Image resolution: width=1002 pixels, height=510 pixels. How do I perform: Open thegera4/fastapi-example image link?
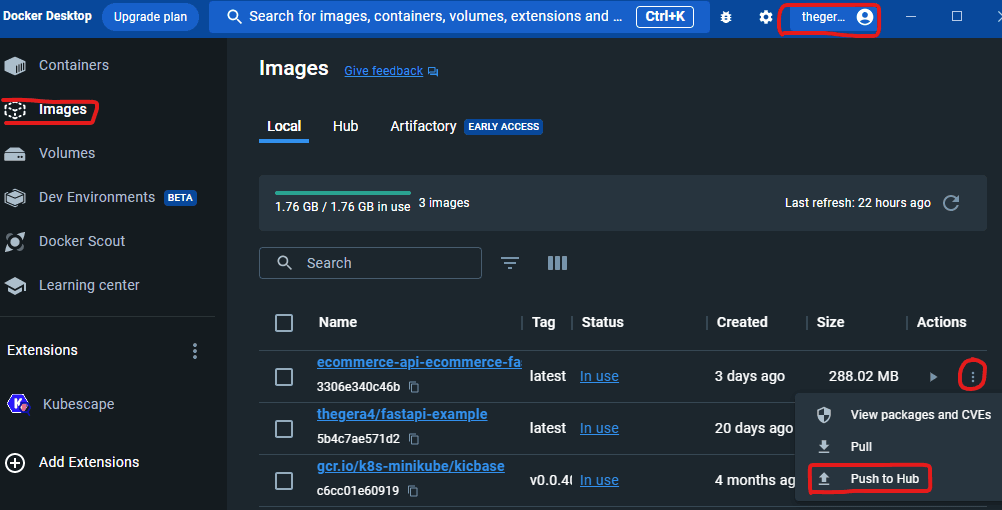click(402, 414)
